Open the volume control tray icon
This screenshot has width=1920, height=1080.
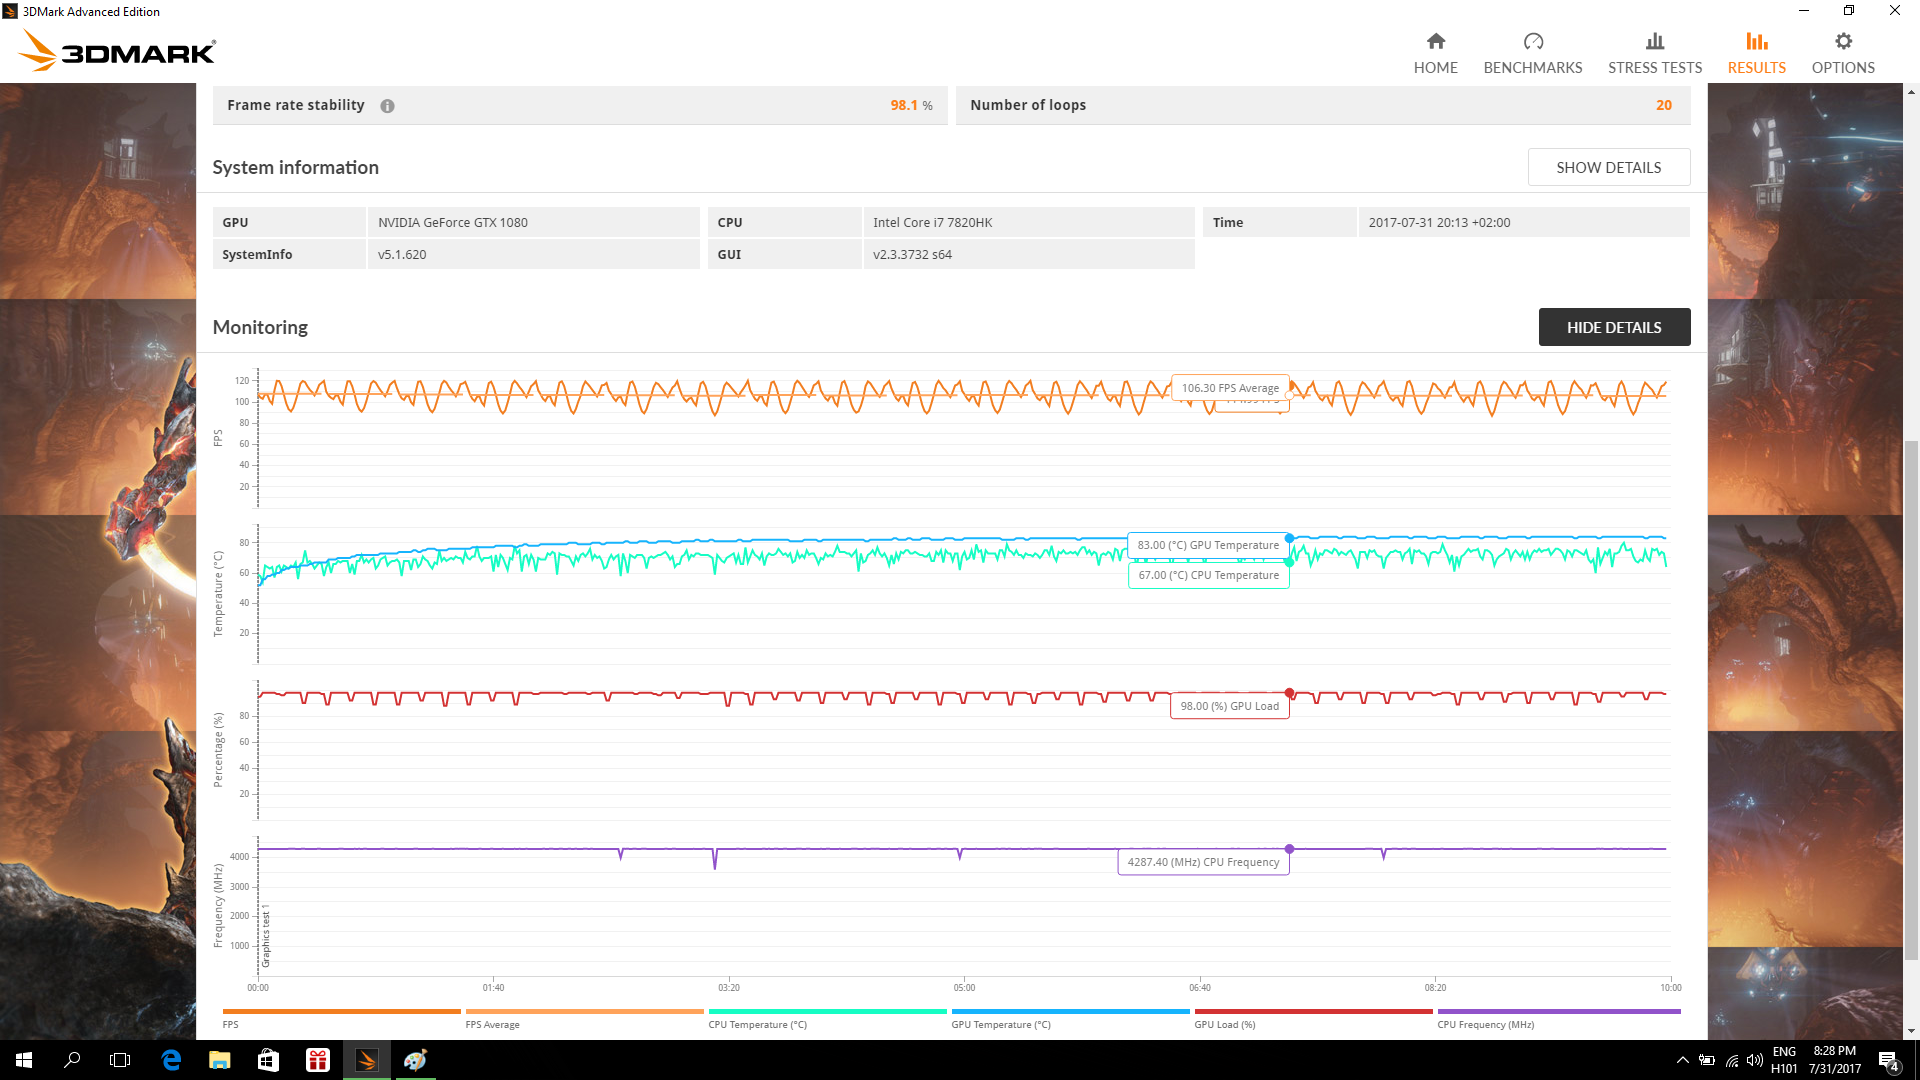point(1755,1060)
